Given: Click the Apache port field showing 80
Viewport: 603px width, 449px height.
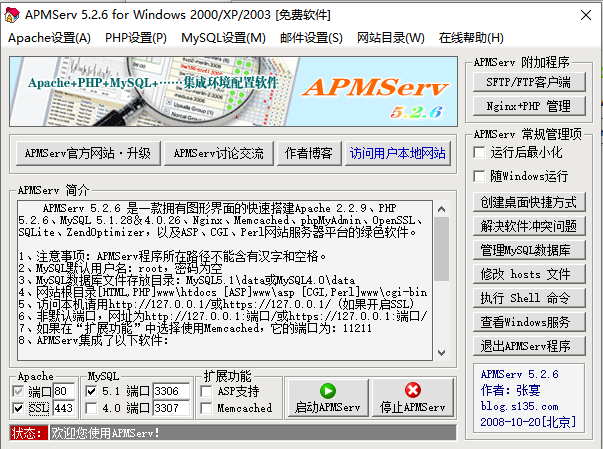Looking at the screenshot, I should click(65, 390).
